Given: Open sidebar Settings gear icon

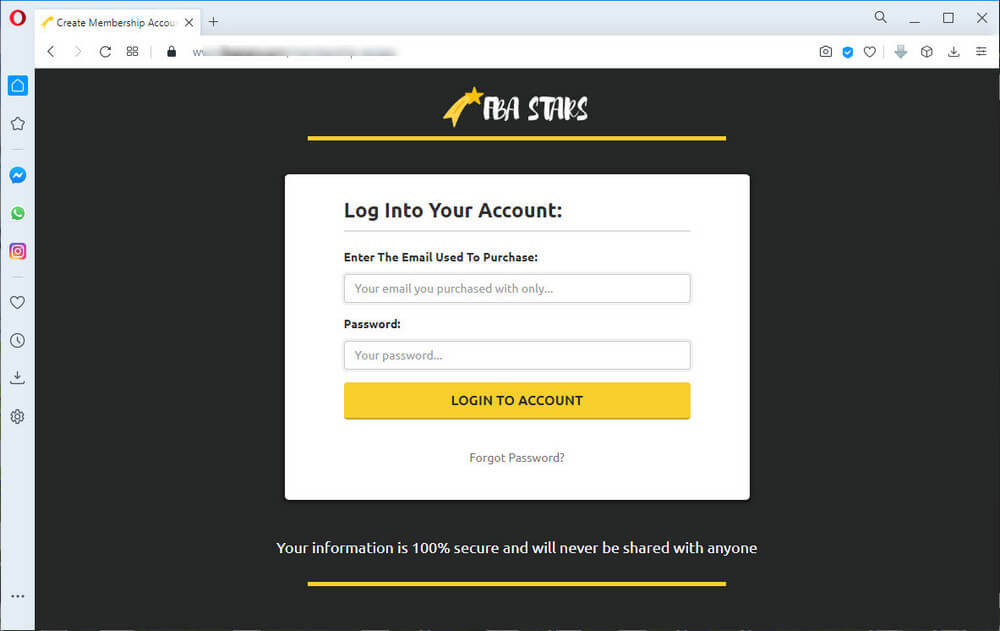Looking at the screenshot, I should [18, 417].
